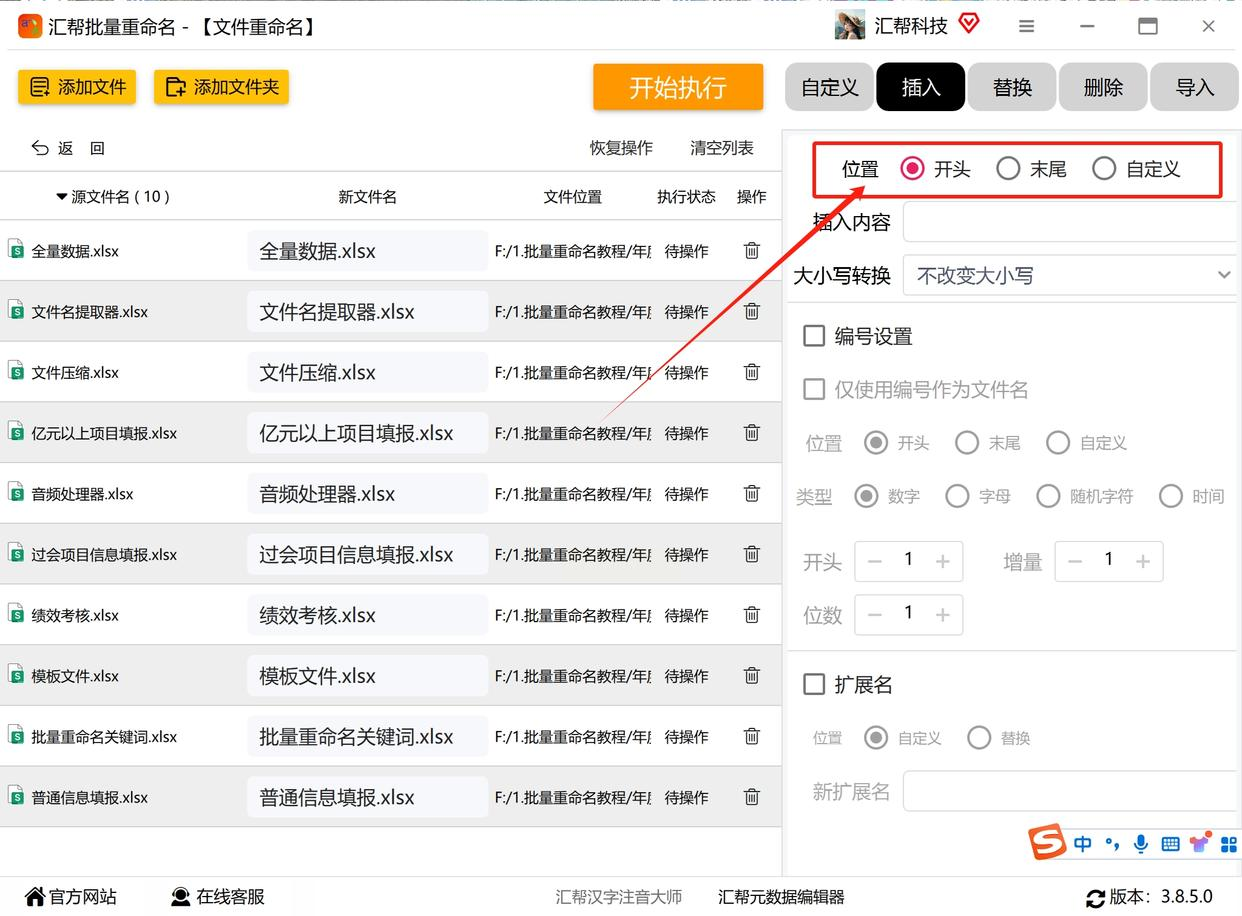Screen dimensions: 1242x916
Task: Click the user avatar next to 汇帮科技
Action: (x=850, y=26)
